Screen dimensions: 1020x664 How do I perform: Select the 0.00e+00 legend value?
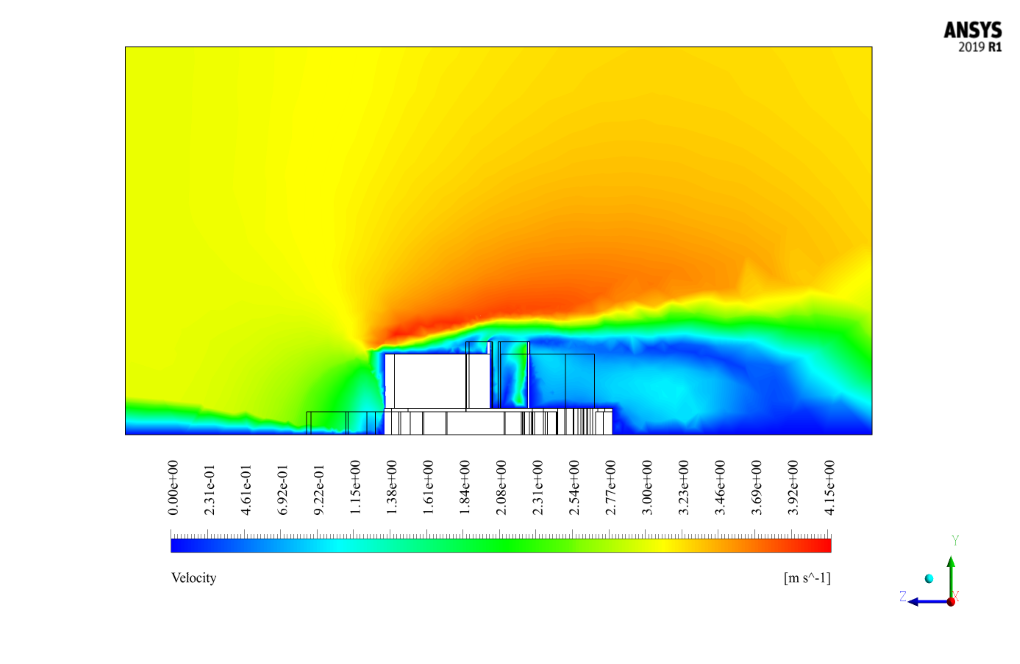[x=172, y=488]
